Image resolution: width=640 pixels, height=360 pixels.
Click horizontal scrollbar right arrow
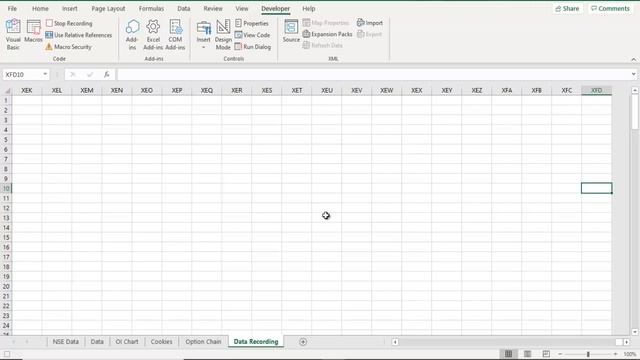(x=627, y=342)
